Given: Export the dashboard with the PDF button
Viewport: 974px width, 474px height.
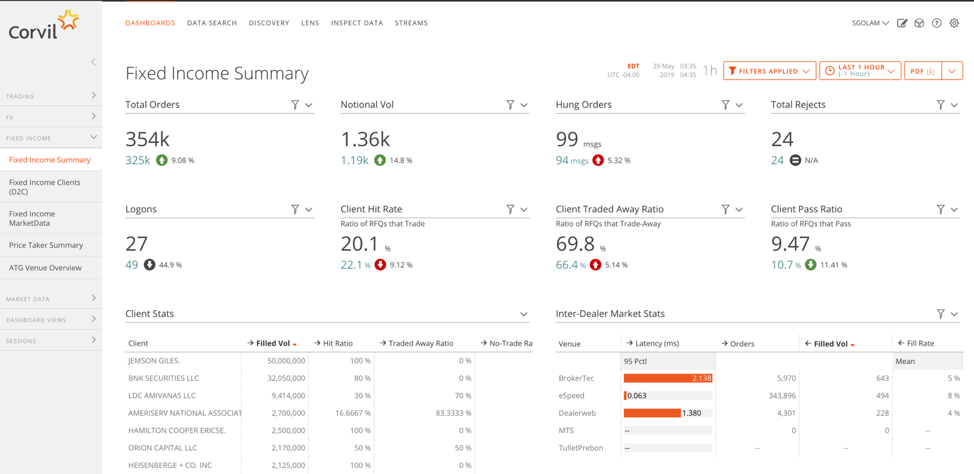Looking at the screenshot, I should [923, 71].
